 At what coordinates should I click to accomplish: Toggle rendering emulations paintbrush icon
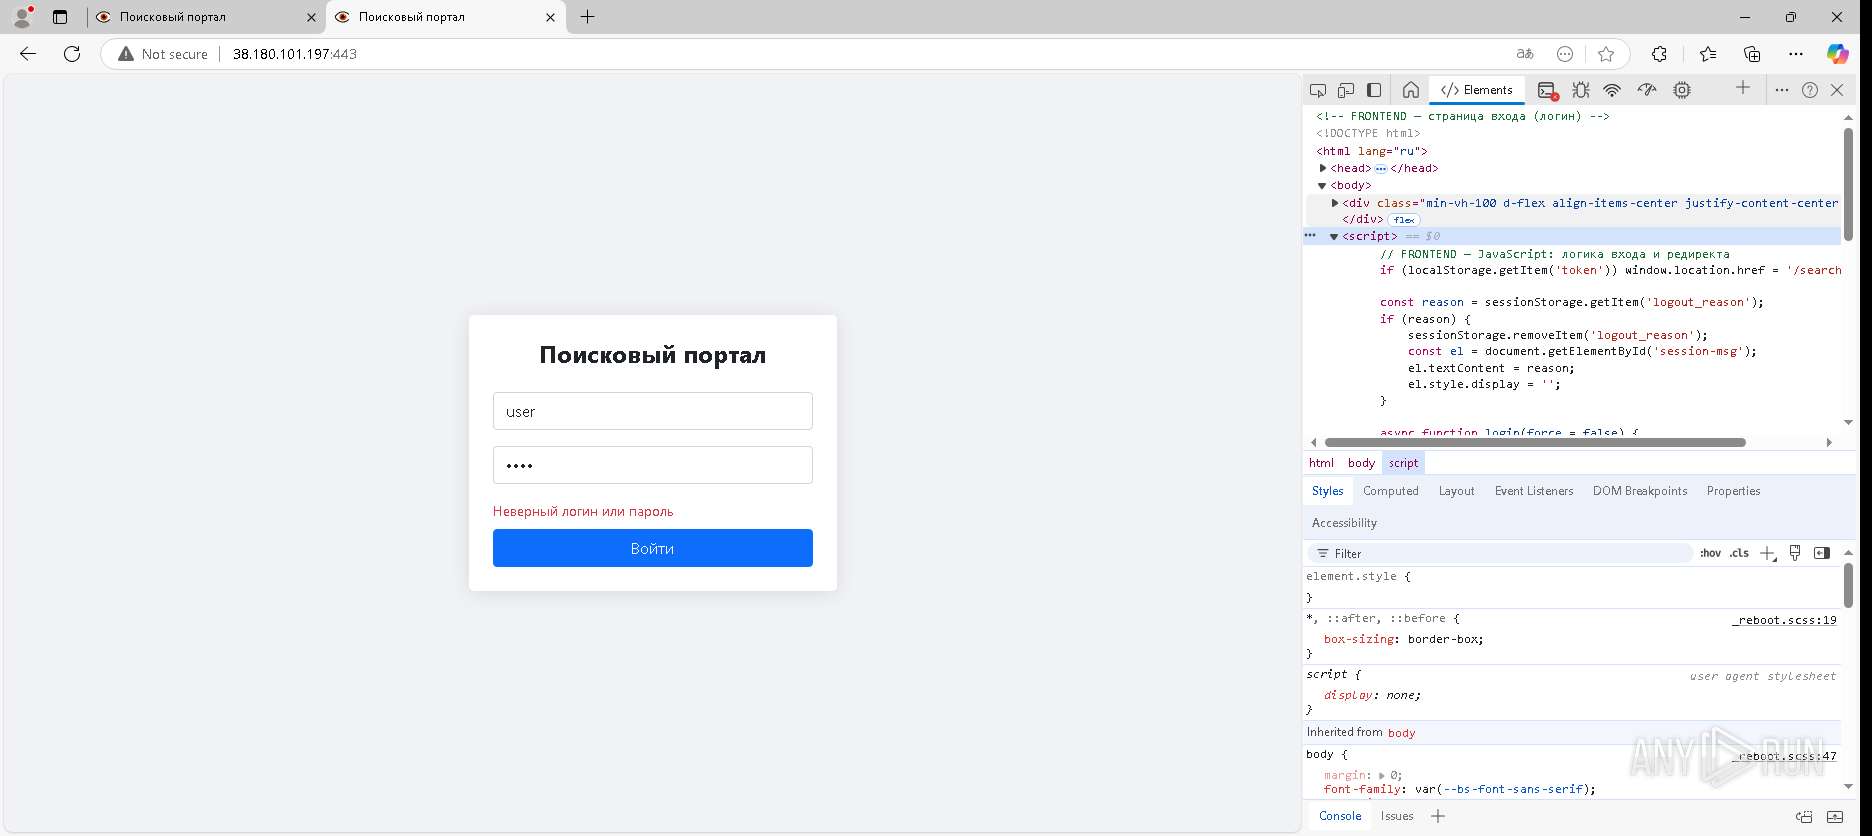[x=1795, y=553]
